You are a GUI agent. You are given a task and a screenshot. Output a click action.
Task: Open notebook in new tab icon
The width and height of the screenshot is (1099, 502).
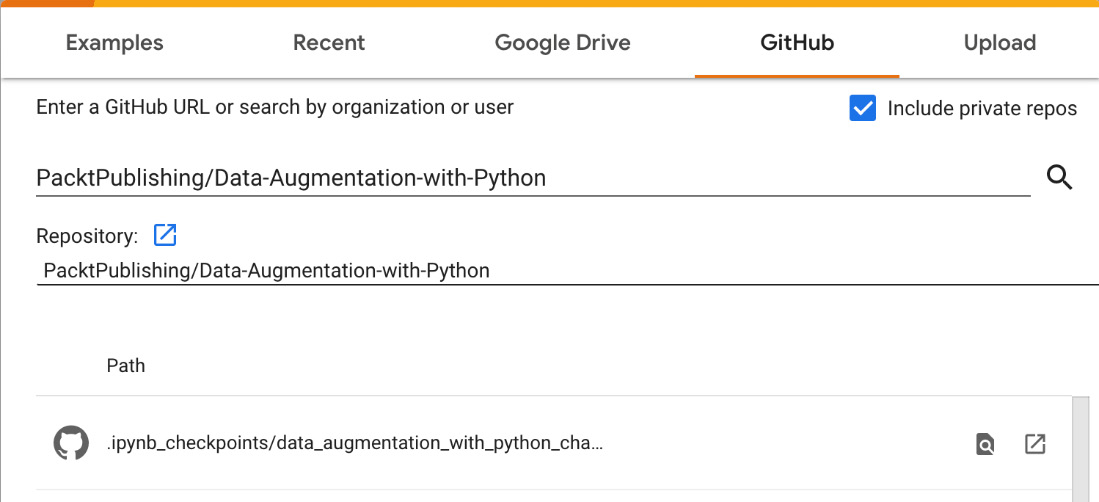tap(1035, 444)
